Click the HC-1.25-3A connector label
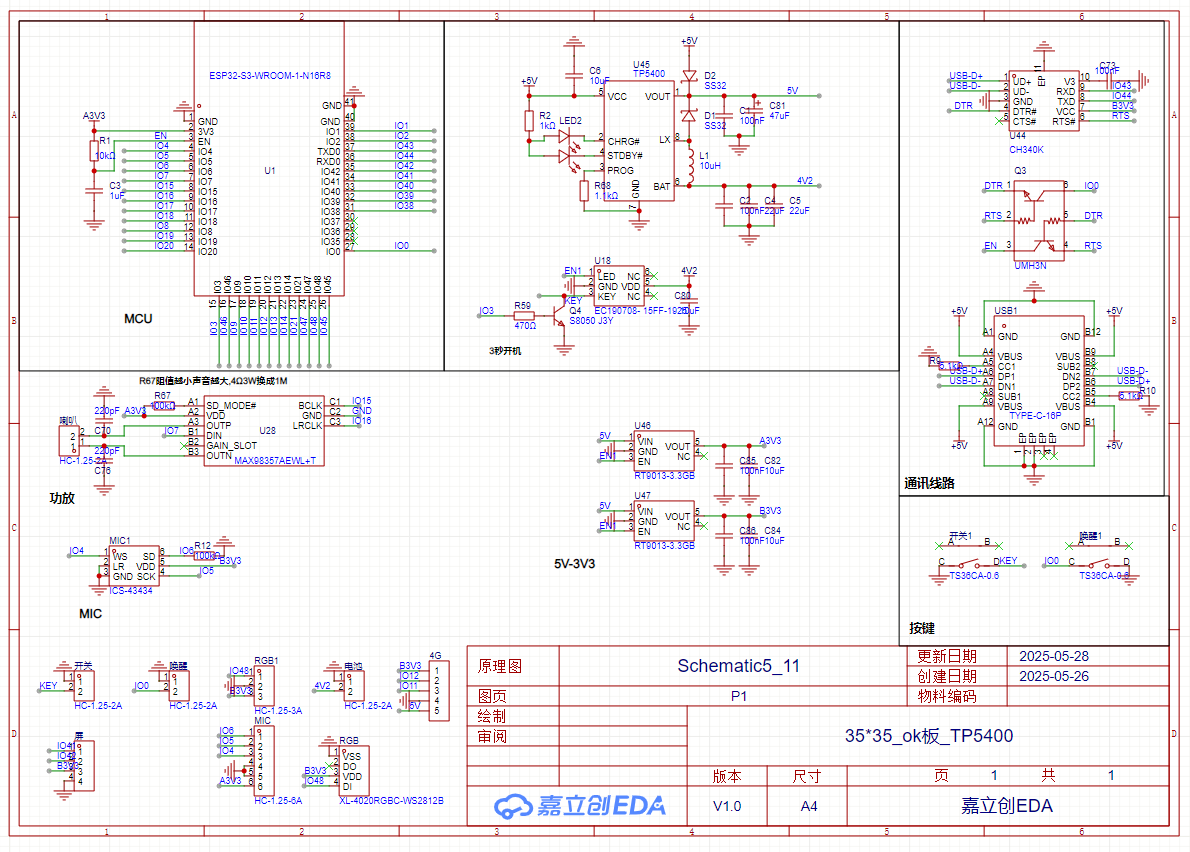The width and height of the screenshot is (1190, 852). pos(278,711)
